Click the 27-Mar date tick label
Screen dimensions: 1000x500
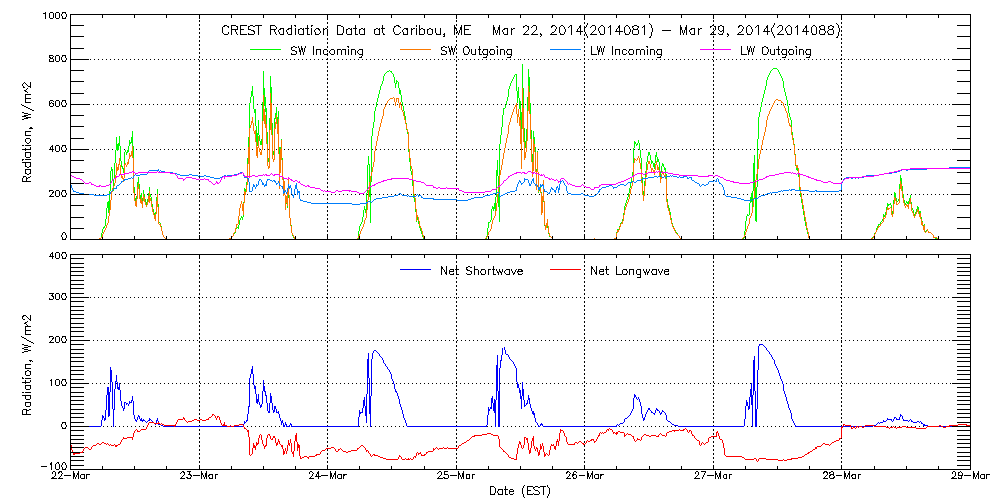tap(713, 476)
